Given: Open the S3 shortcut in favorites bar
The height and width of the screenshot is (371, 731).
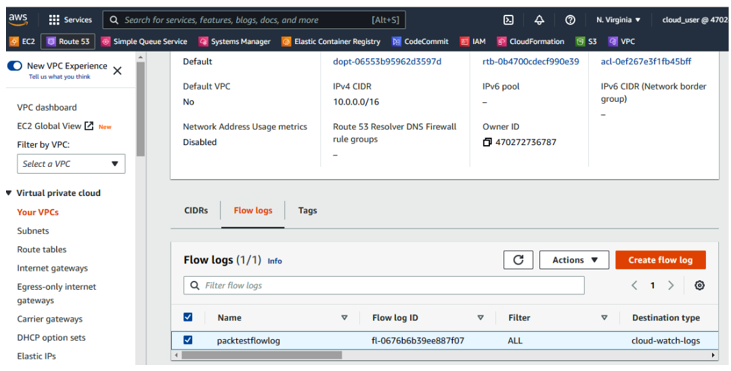Looking at the screenshot, I should tap(586, 41).
